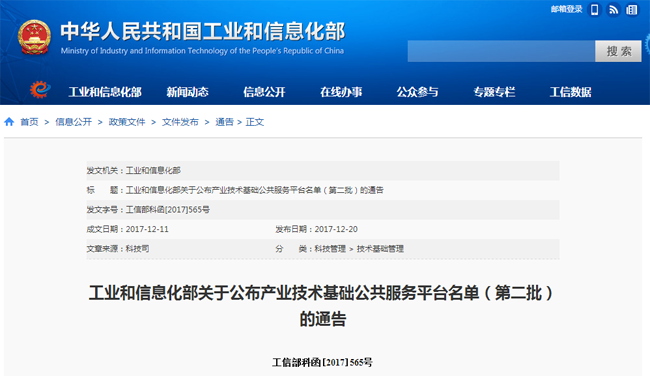The width and height of the screenshot is (650, 376).
Task: Click the national emblem logo
Action: click(x=34, y=37)
